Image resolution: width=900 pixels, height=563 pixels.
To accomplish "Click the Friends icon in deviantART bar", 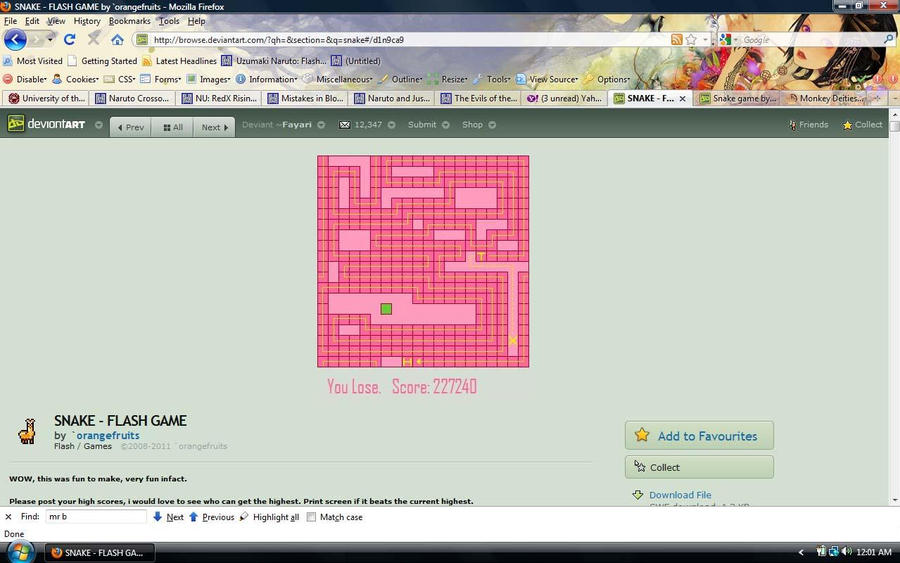I will 793,125.
